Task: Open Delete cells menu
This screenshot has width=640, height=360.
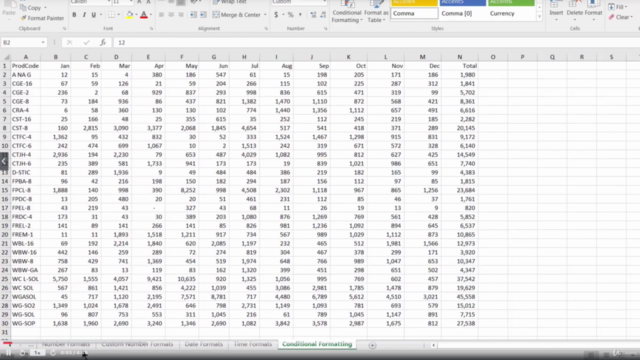Action: tap(575, 10)
